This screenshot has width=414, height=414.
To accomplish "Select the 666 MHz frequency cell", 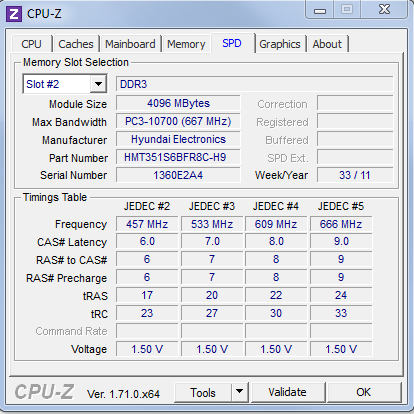I will coord(341,224).
